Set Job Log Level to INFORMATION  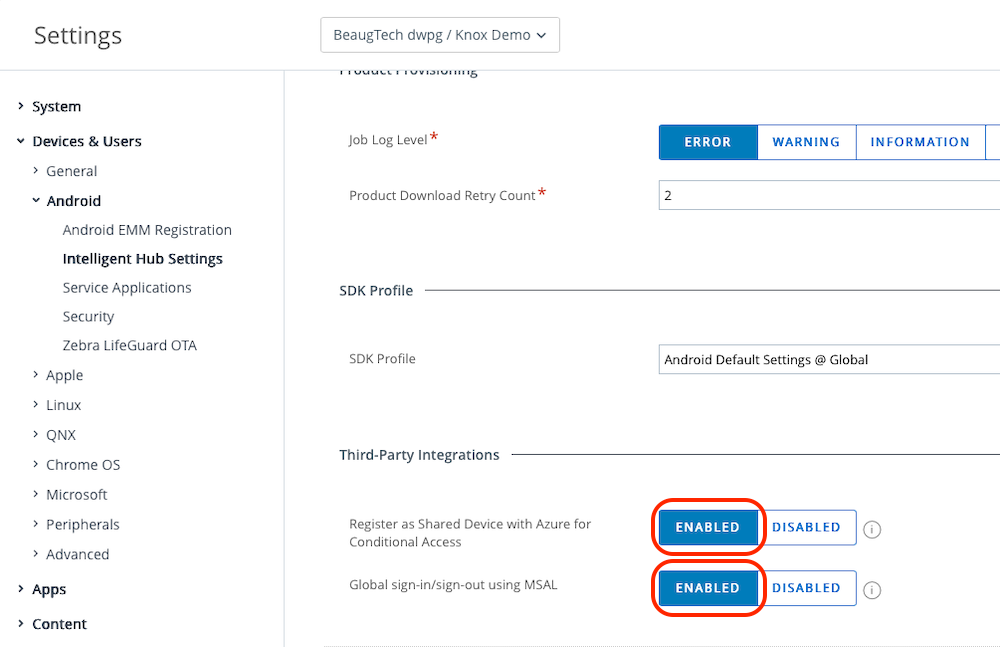click(x=920, y=142)
